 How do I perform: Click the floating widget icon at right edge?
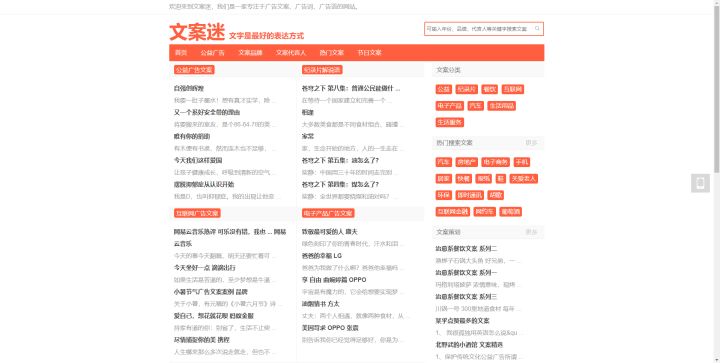pos(700,183)
